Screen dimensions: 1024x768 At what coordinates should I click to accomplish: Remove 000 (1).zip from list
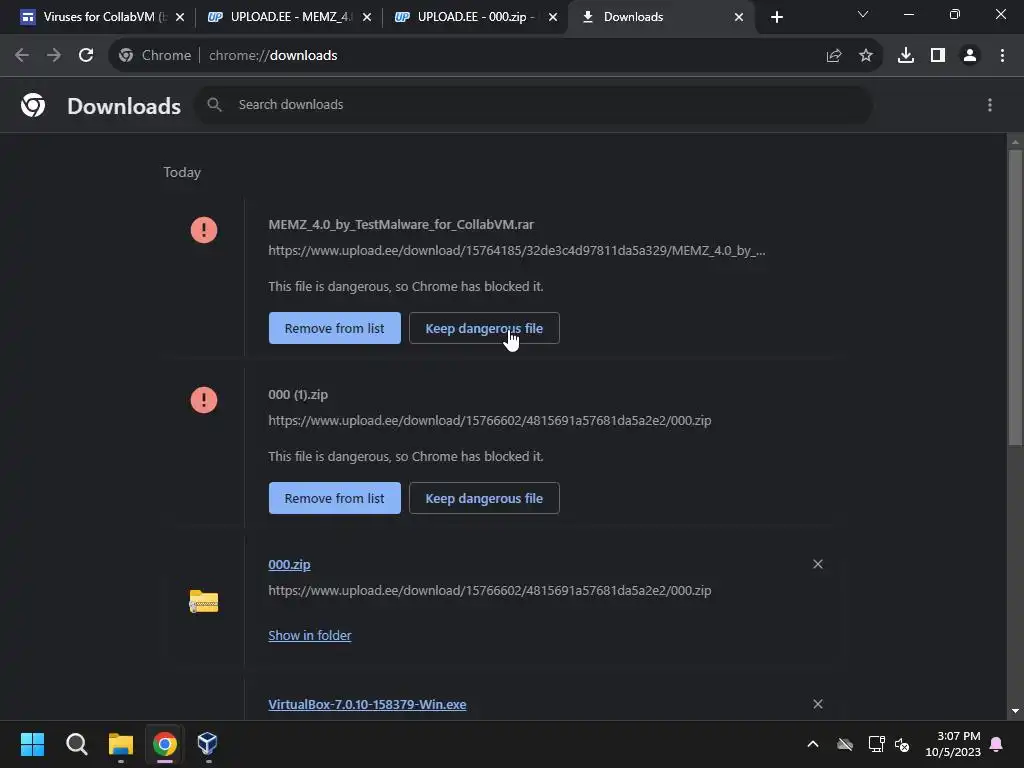point(334,498)
